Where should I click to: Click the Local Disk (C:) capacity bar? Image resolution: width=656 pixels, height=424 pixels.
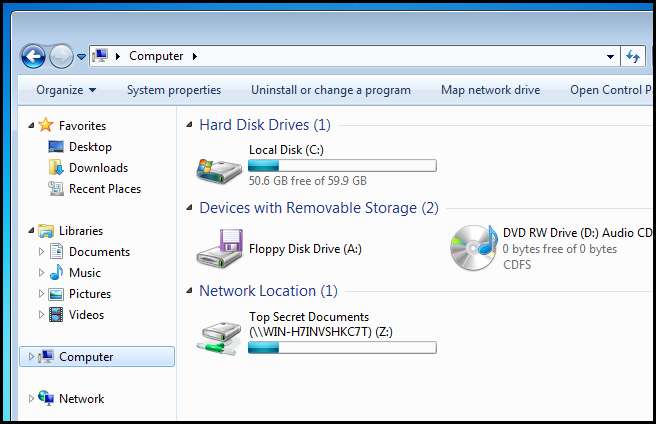click(342, 166)
